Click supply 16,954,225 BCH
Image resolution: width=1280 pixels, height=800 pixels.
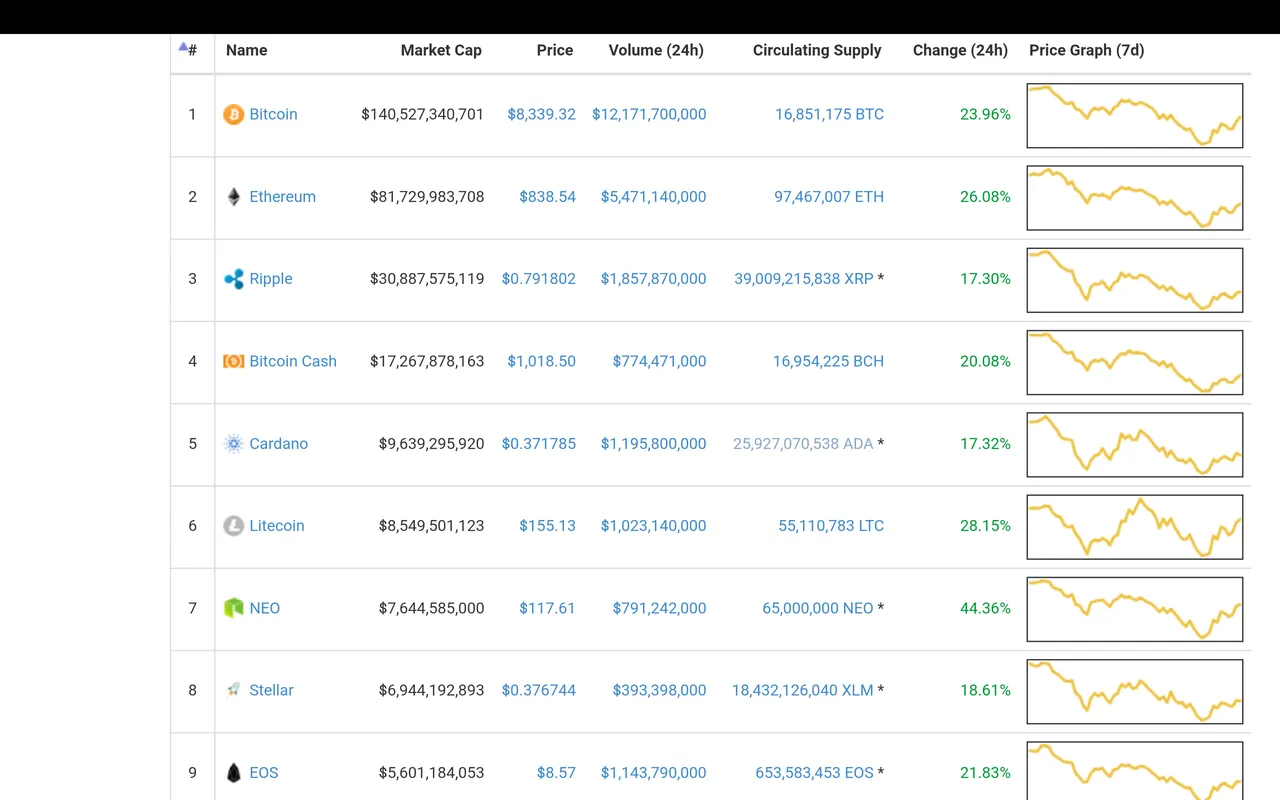(x=828, y=361)
